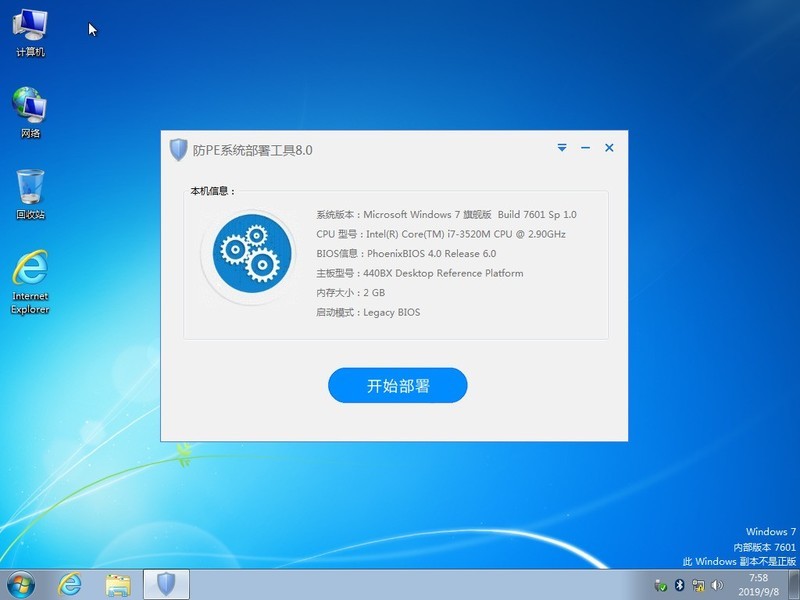Select the 启动模式 Legacy BIOS line
Screen dimensions: 800x600
click(368, 312)
